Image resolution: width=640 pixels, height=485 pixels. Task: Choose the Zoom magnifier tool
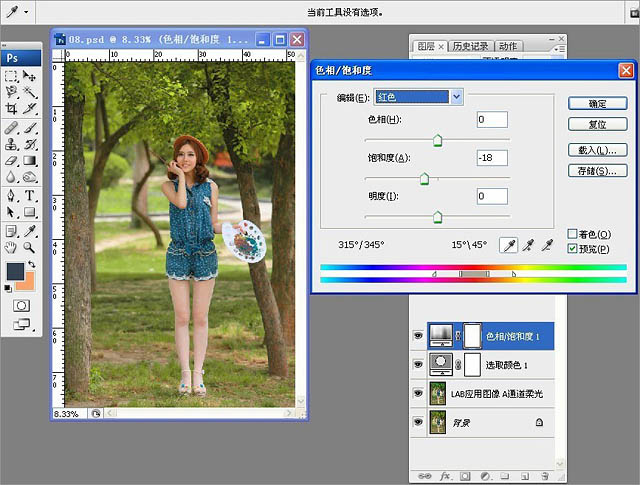point(30,246)
